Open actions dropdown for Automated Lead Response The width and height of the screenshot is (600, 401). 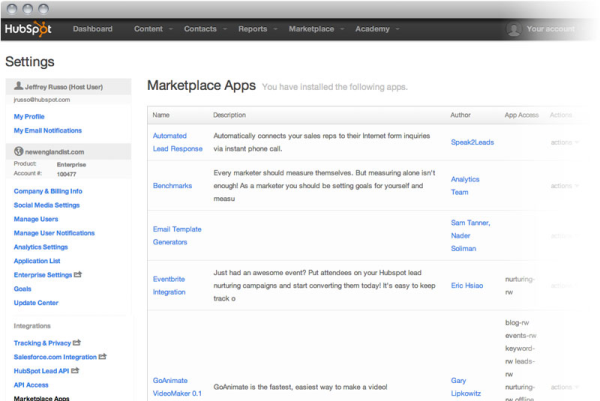tap(565, 142)
